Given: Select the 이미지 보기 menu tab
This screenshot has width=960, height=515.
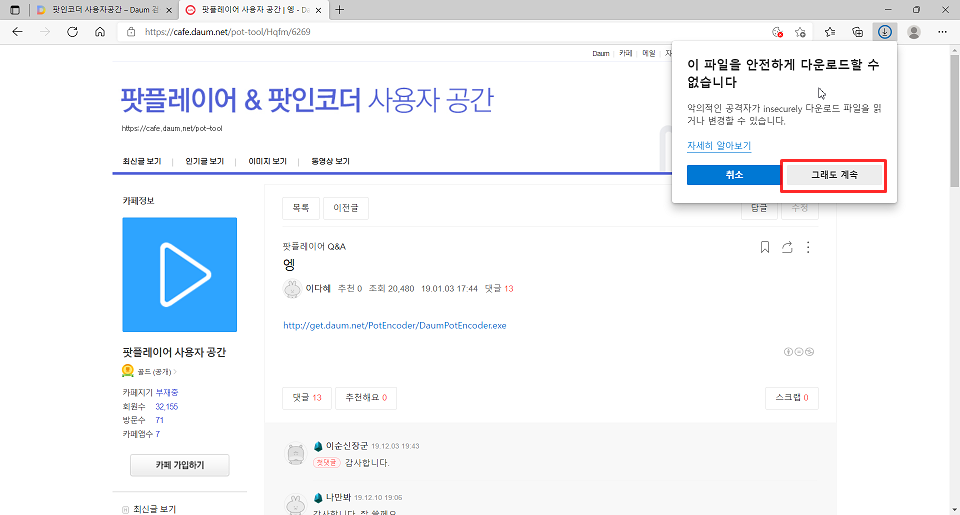Looking at the screenshot, I should pos(267,161).
